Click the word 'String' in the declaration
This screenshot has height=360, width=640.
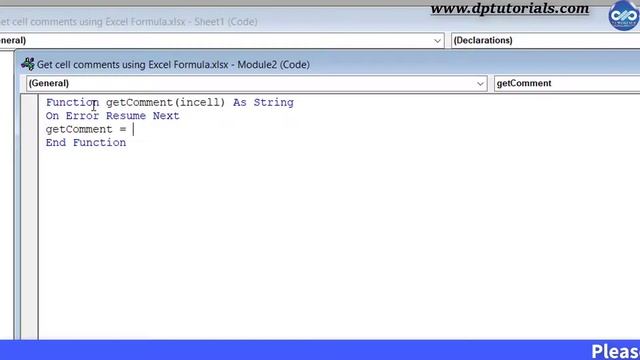273,102
